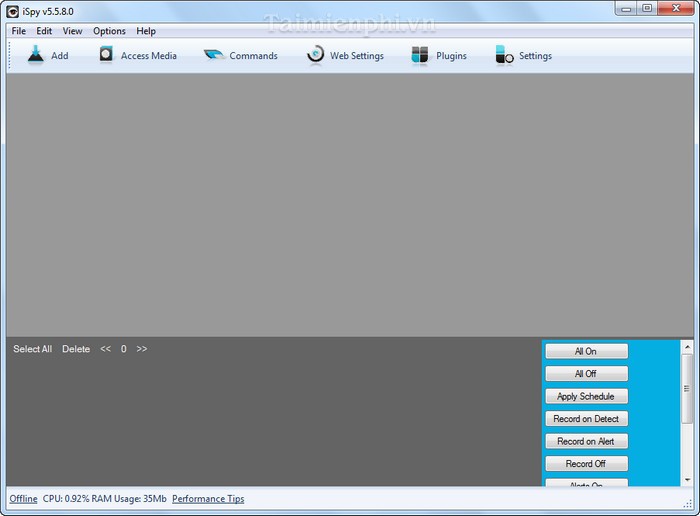Enable Record on Detect
This screenshot has height=516, width=700.
coord(586,419)
